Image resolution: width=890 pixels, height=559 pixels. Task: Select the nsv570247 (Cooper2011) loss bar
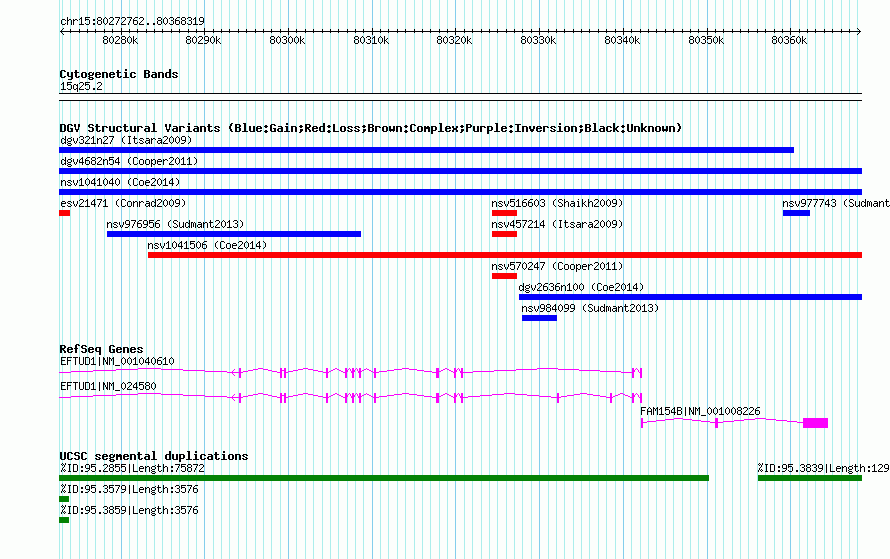(505, 276)
